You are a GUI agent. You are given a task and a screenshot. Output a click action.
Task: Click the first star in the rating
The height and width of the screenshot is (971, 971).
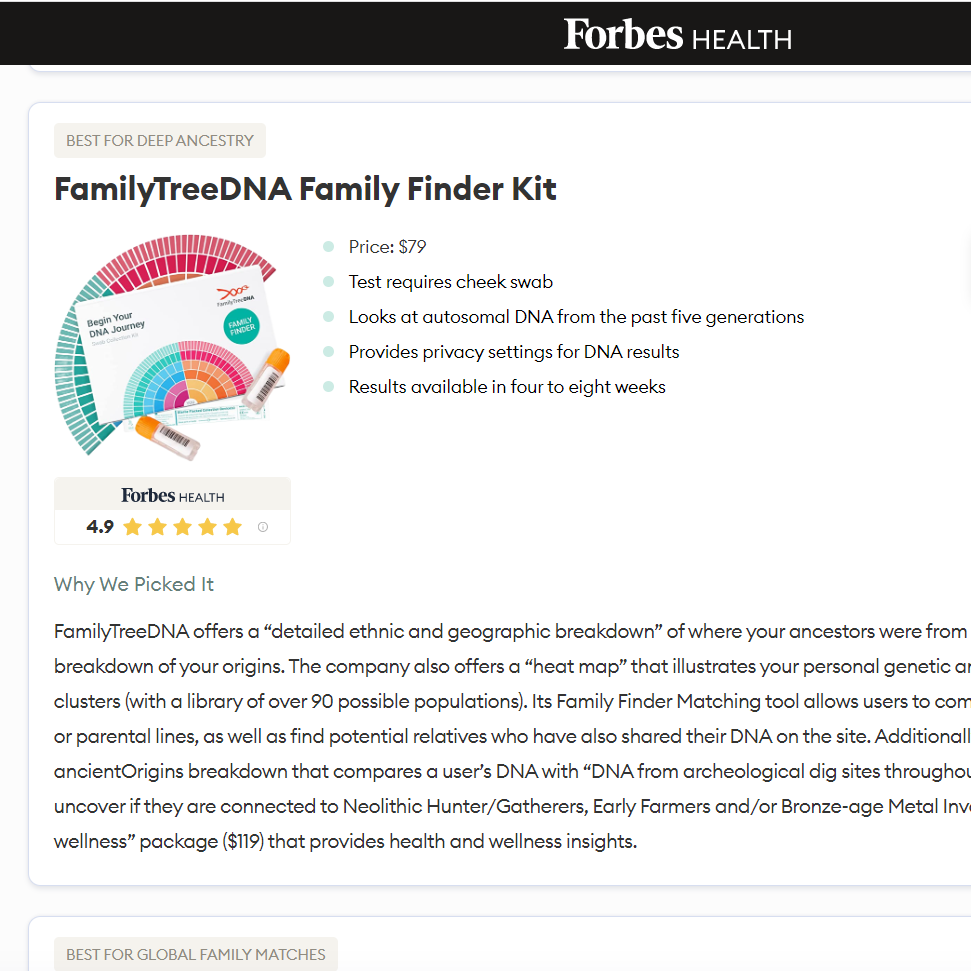[x=132, y=527]
